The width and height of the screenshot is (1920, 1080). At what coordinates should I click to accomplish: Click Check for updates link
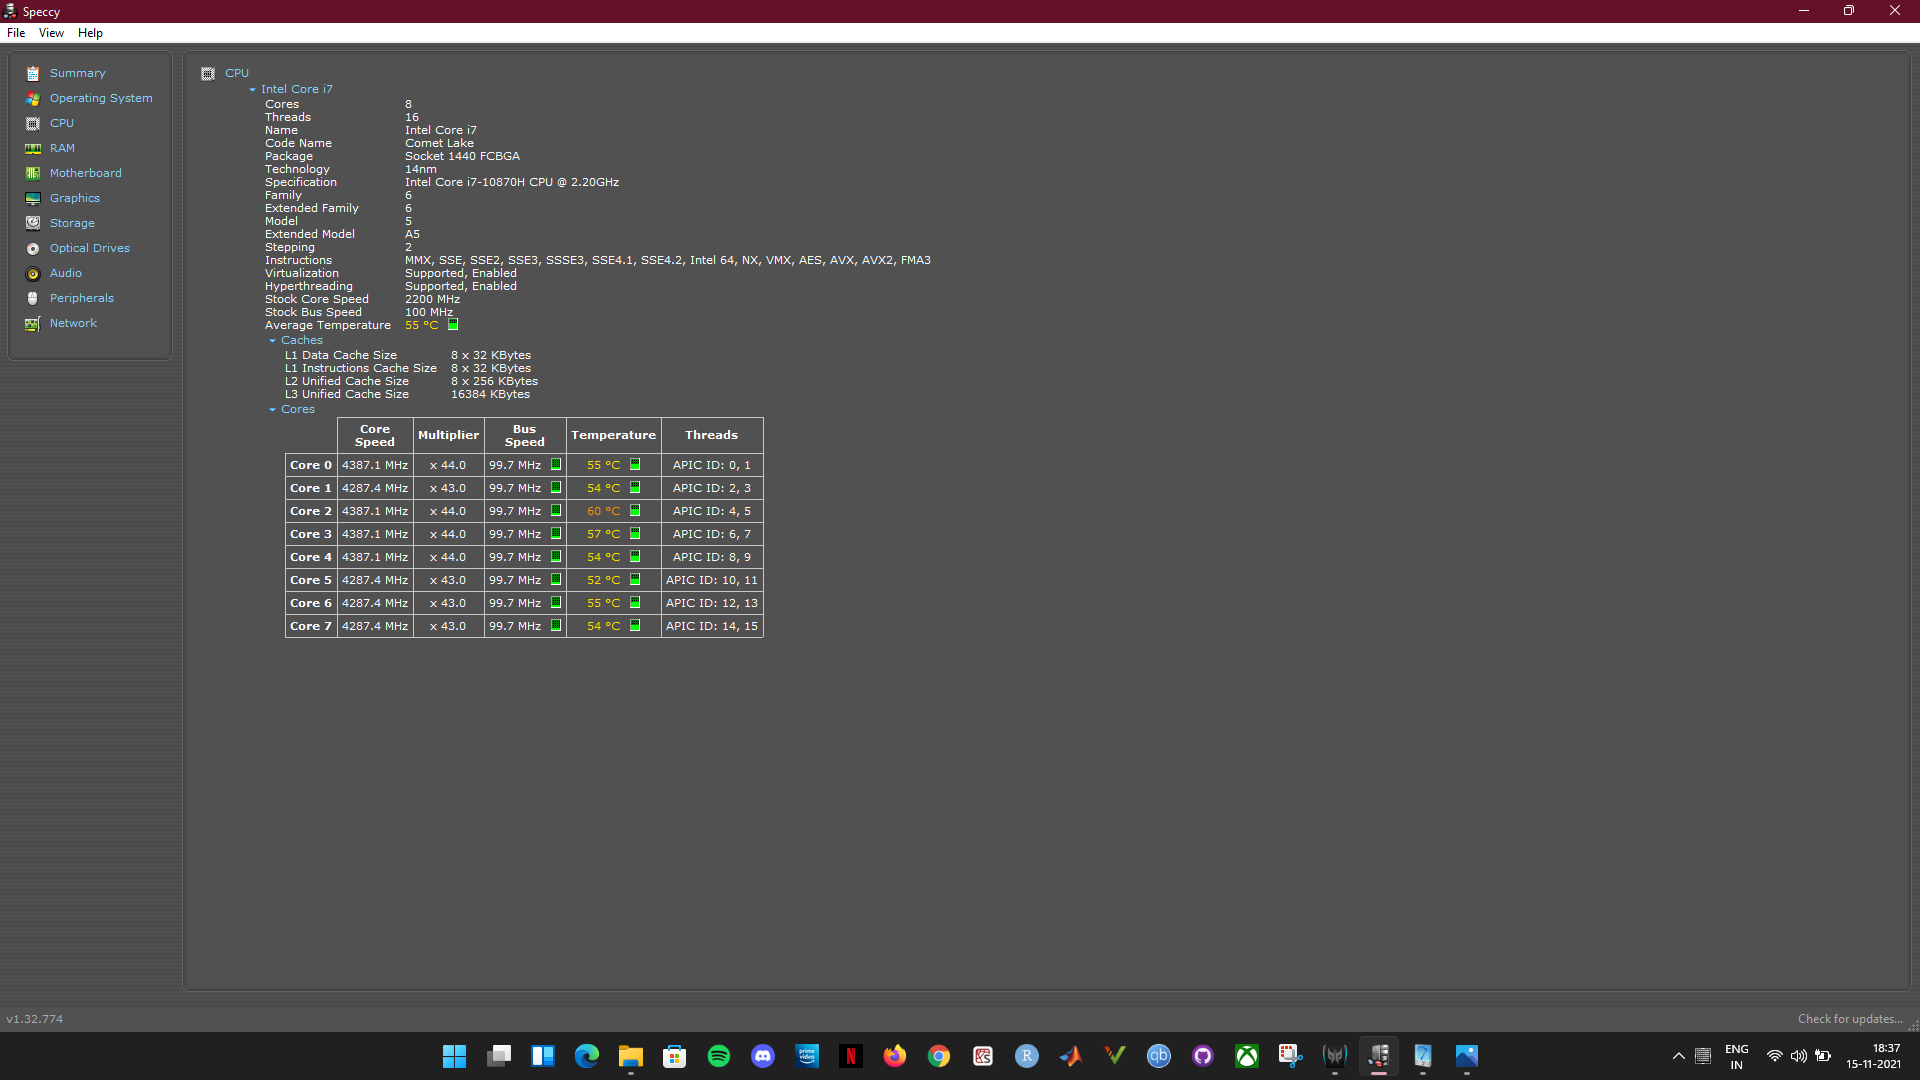point(1849,1019)
